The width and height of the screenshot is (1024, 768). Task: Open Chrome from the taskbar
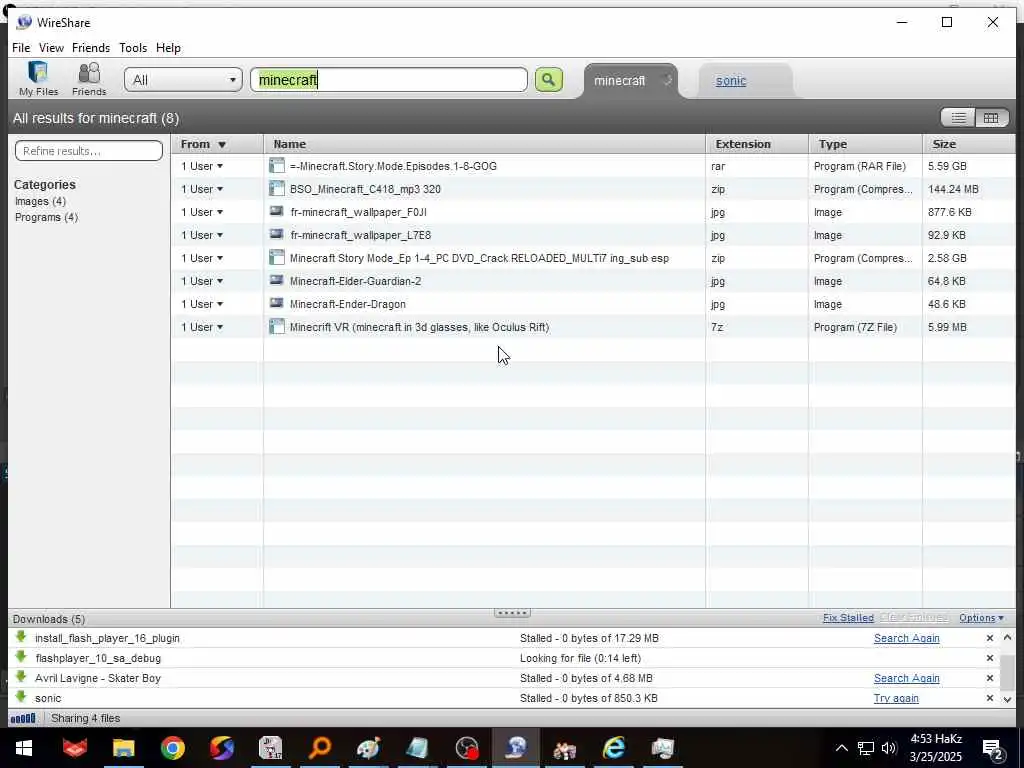point(172,748)
